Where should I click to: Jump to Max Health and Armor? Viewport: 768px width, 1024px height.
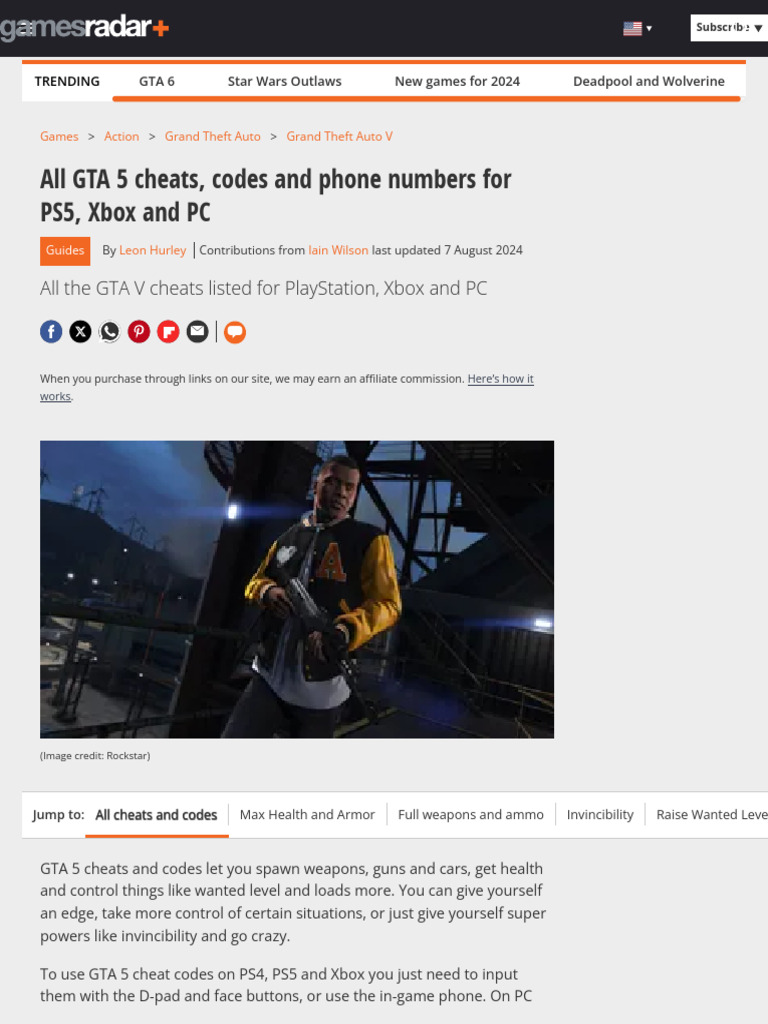point(307,814)
